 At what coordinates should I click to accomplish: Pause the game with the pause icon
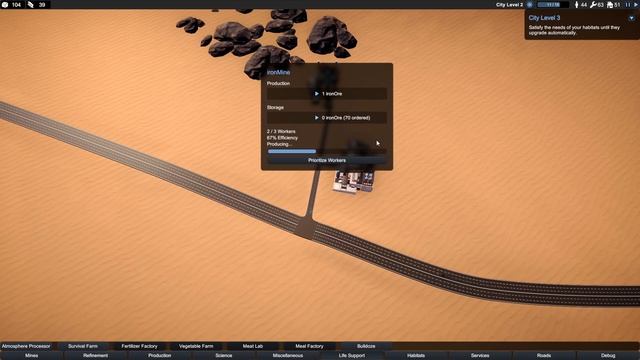[x=628, y=4]
